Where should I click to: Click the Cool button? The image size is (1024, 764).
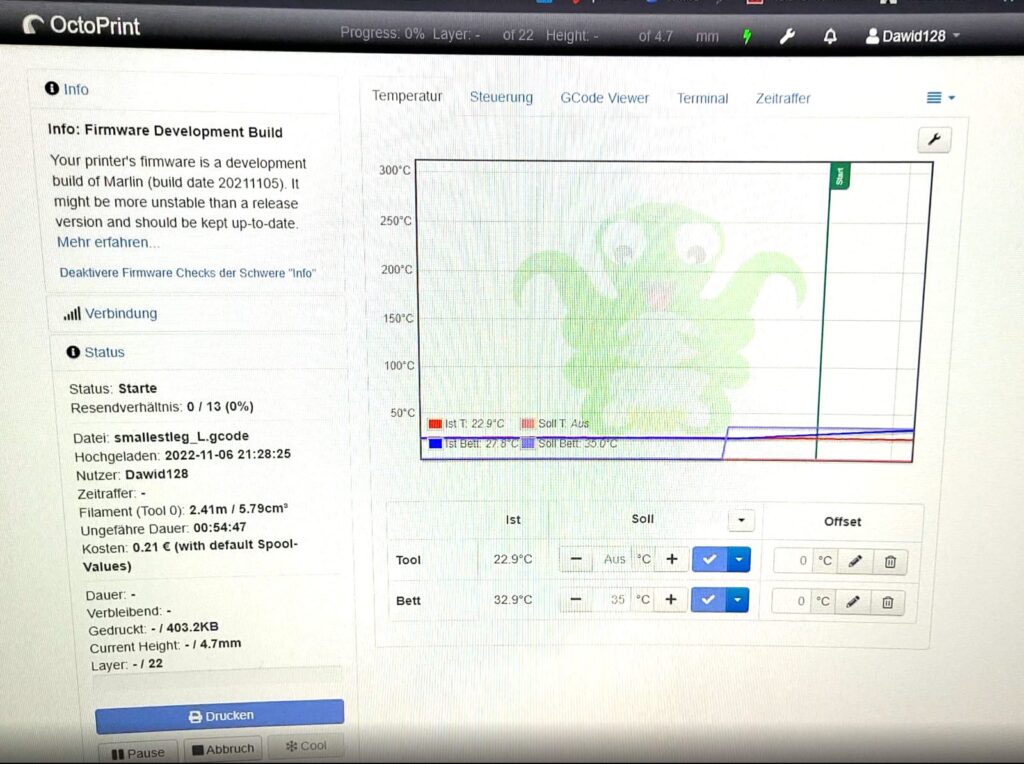coord(306,746)
